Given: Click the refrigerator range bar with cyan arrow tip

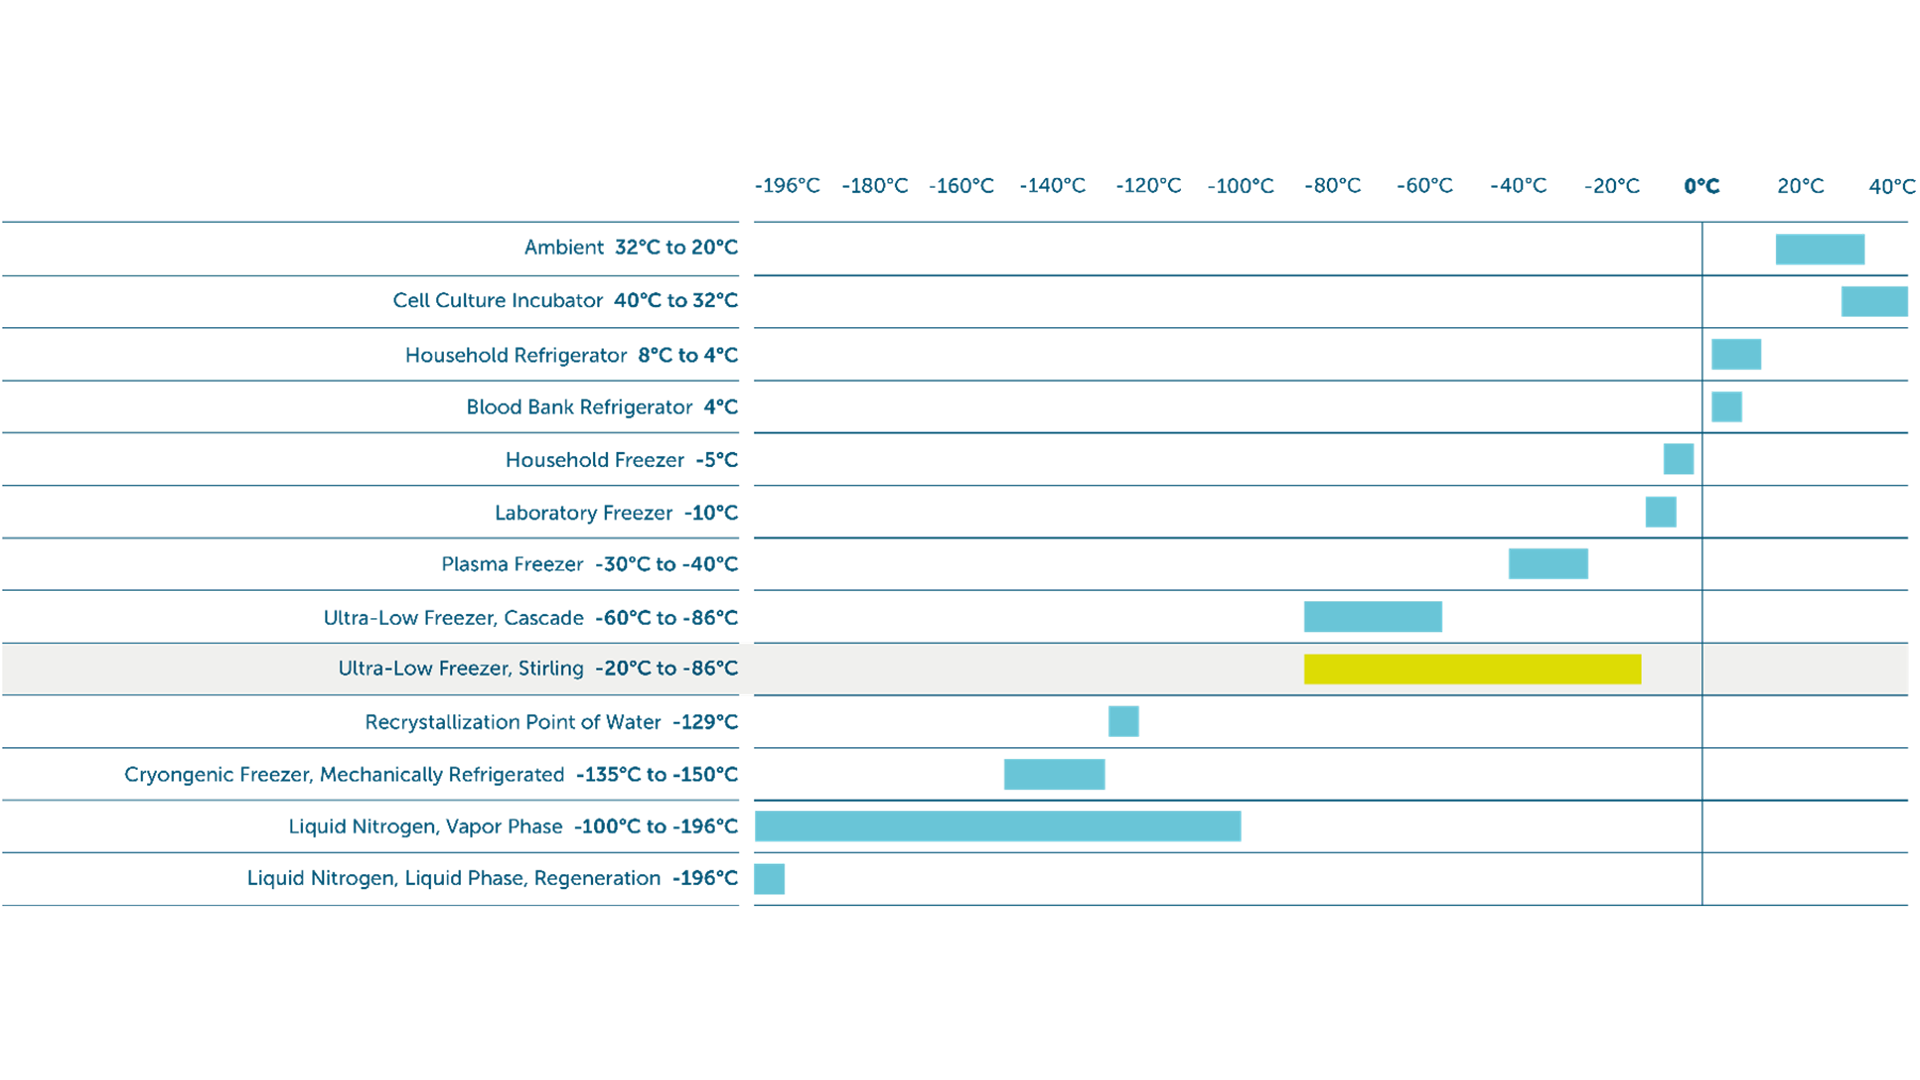Looking at the screenshot, I should coord(1742,354).
